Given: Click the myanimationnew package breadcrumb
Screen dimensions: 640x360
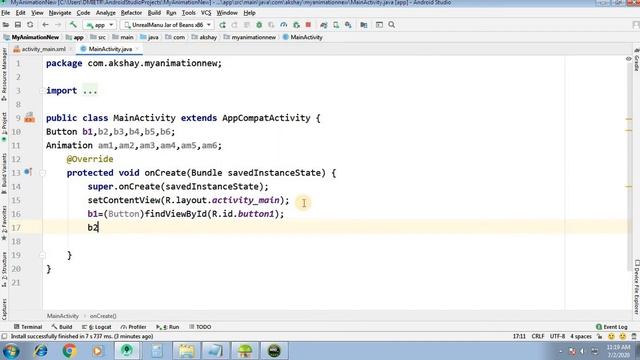Looking at the screenshot, I should point(250,37).
